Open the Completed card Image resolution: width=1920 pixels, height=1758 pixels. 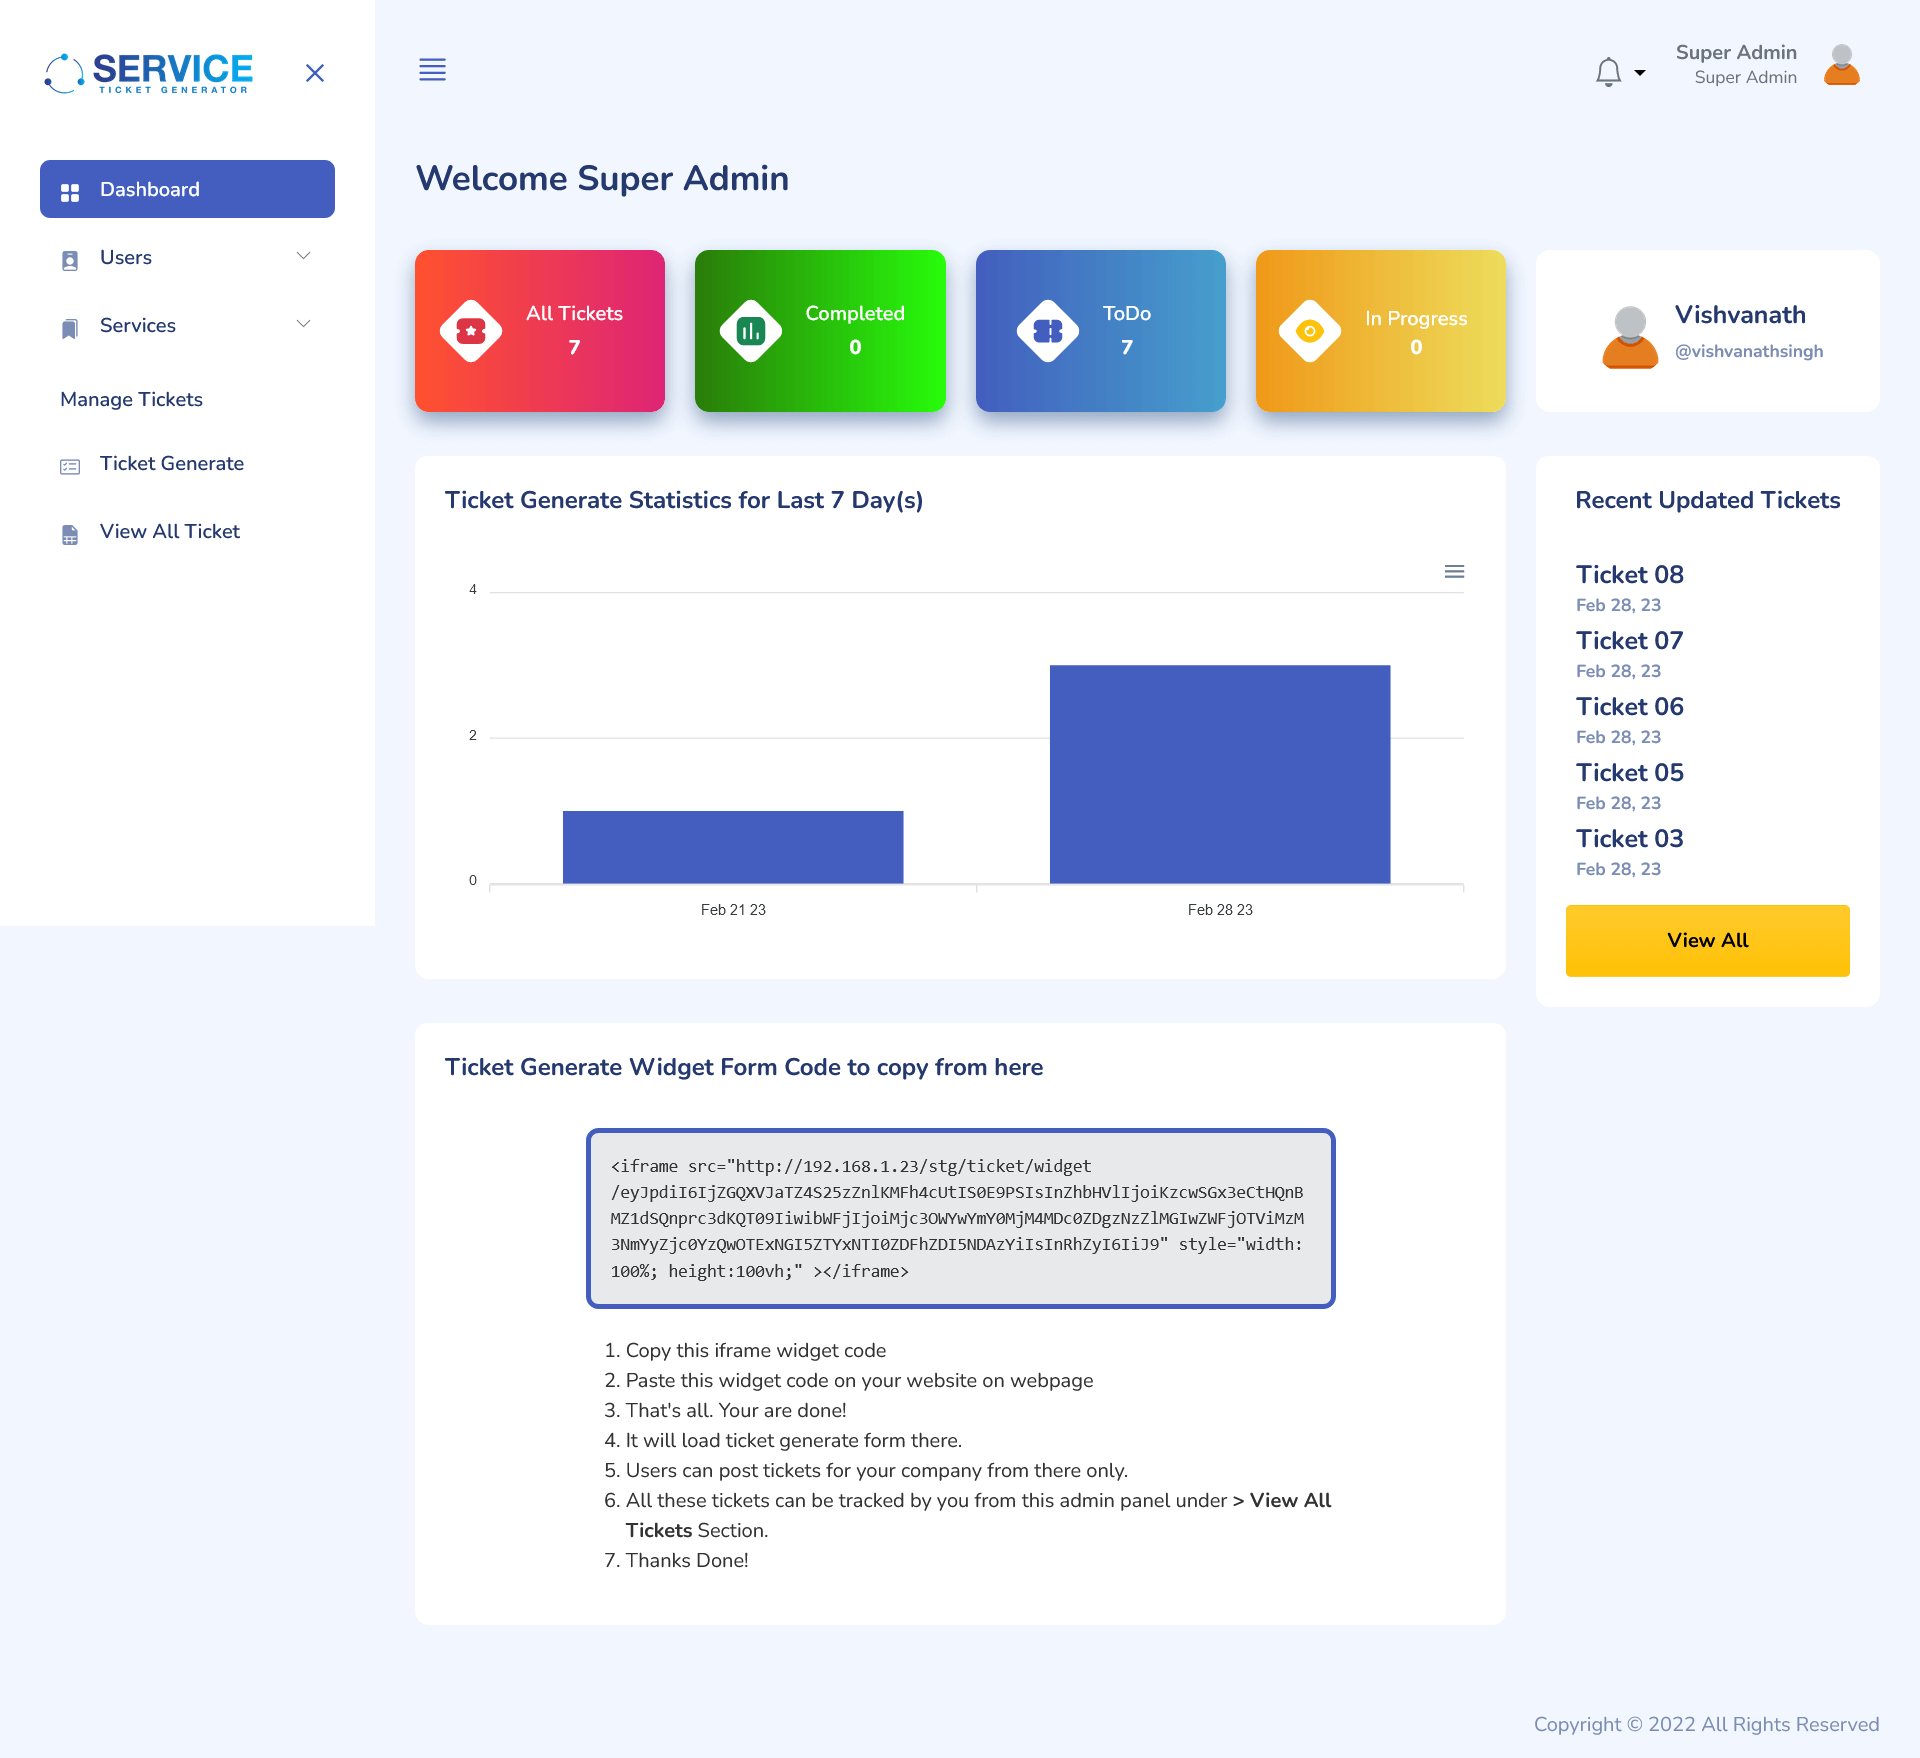click(820, 331)
